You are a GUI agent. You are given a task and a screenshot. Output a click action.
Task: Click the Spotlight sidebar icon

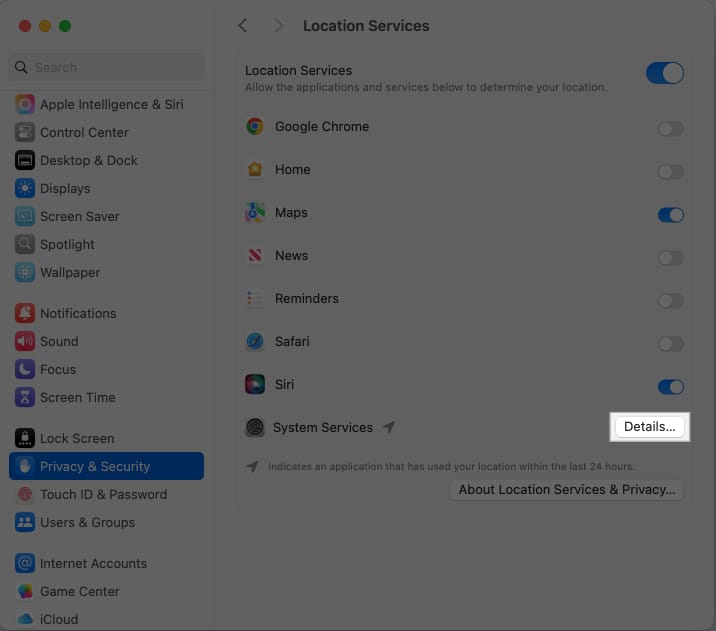coord(25,244)
